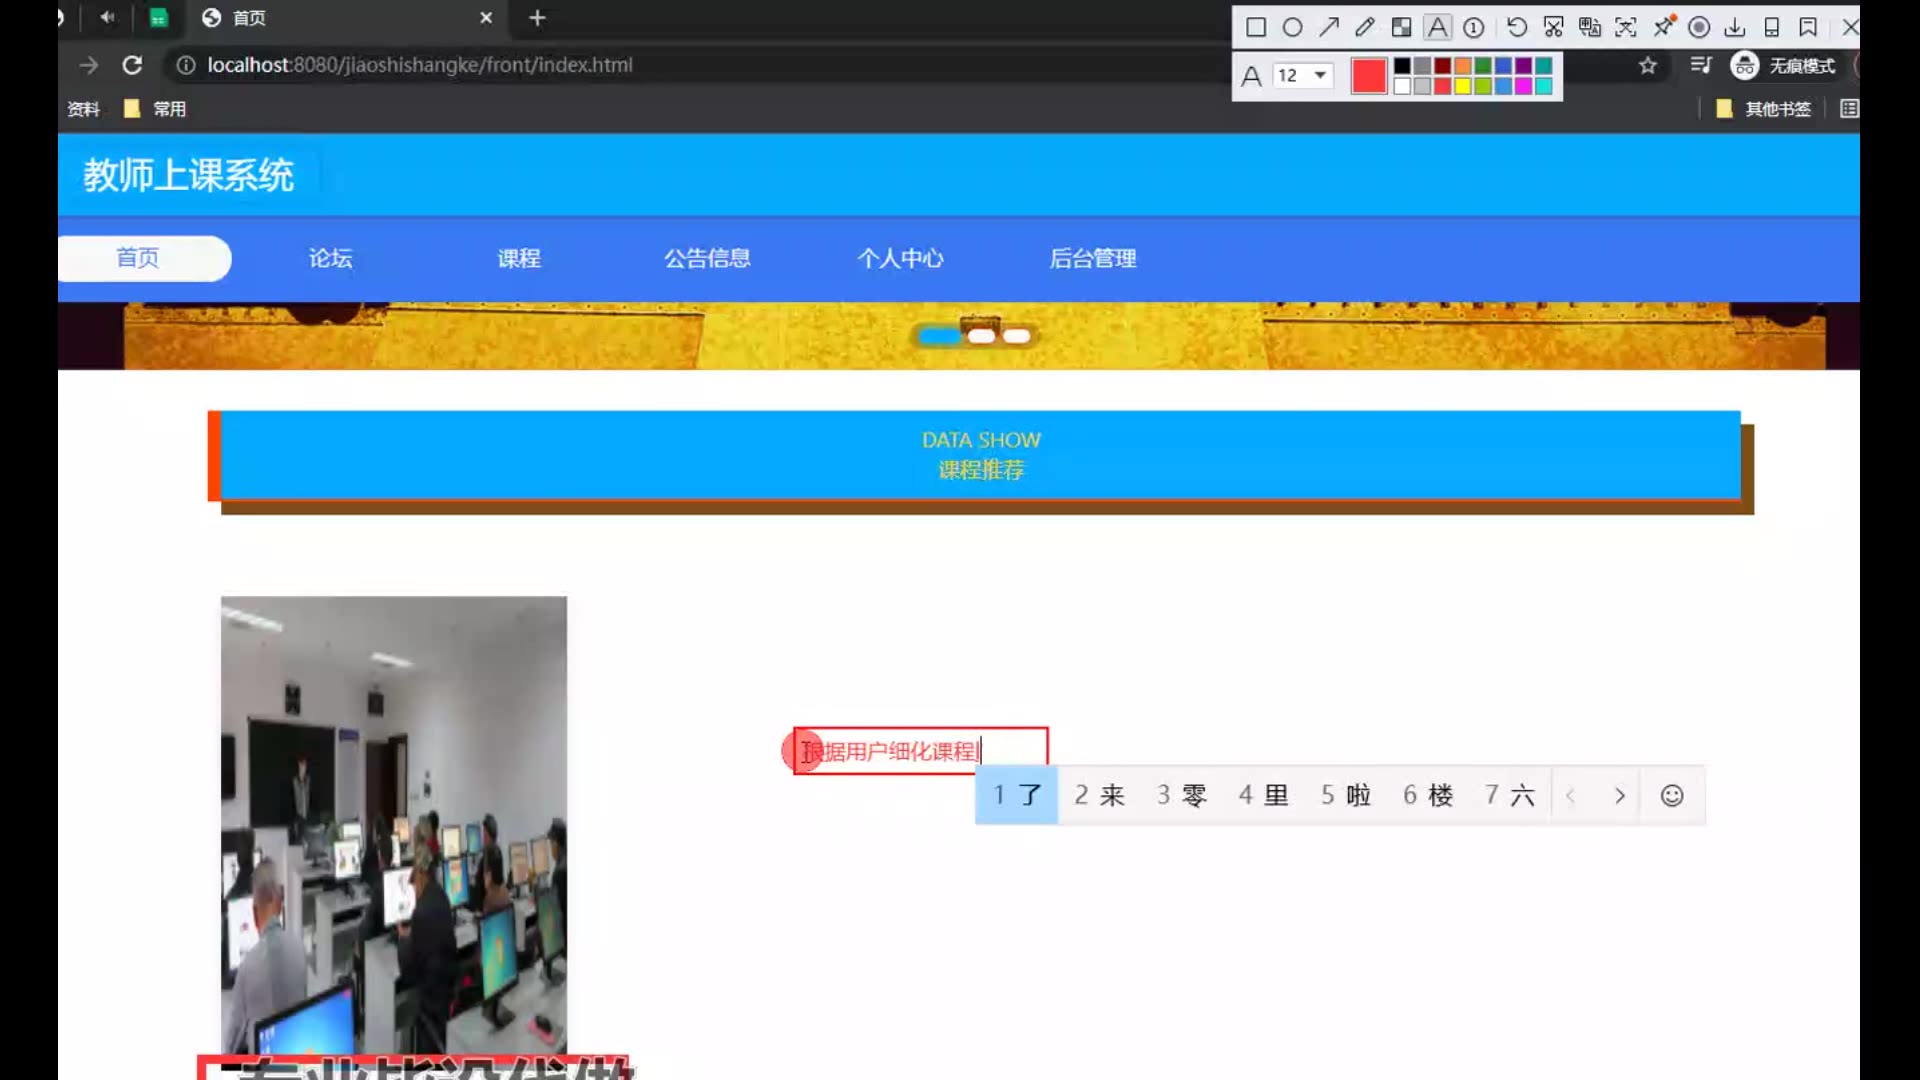Viewport: 1920px width, 1080px height.
Task: Click the localhost URL address bar
Action: (419, 65)
